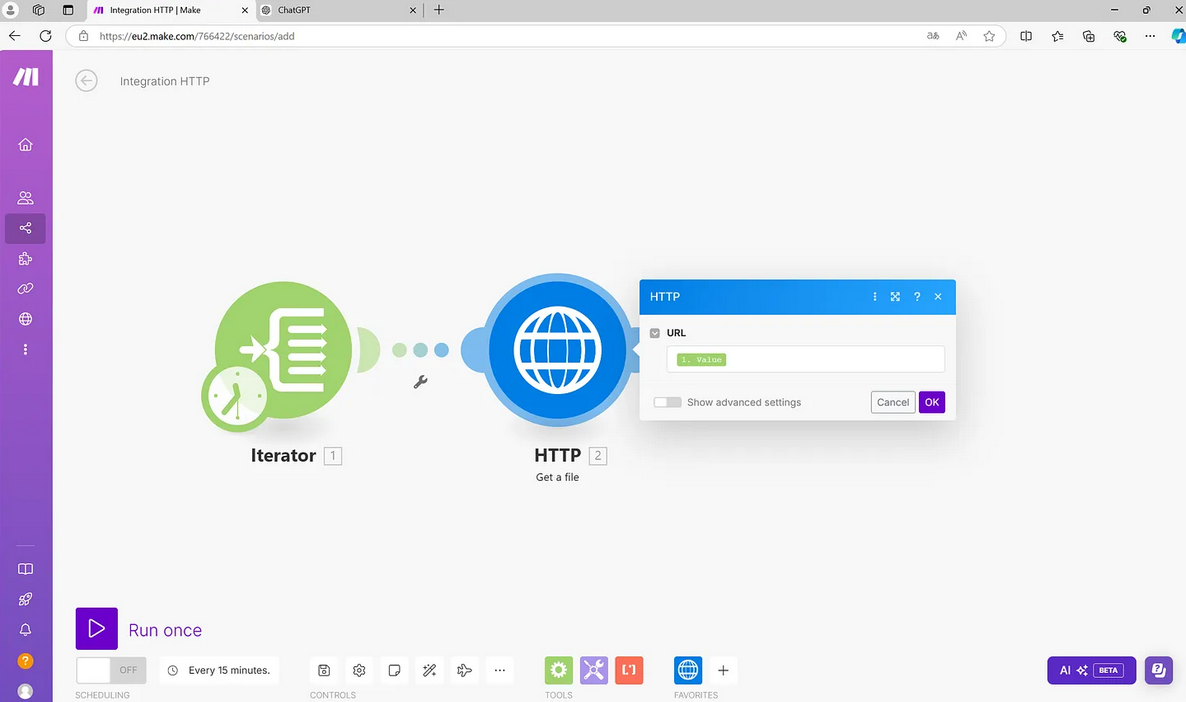The width and height of the screenshot is (1186, 702).
Task: Rename the 'Integration HTTP' scenario title
Action: (165, 81)
